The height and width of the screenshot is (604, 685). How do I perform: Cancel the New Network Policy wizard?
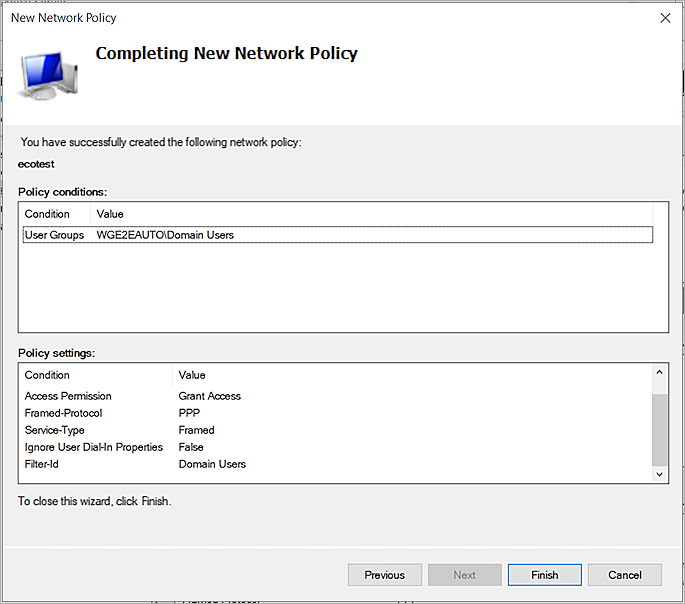click(x=624, y=575)
